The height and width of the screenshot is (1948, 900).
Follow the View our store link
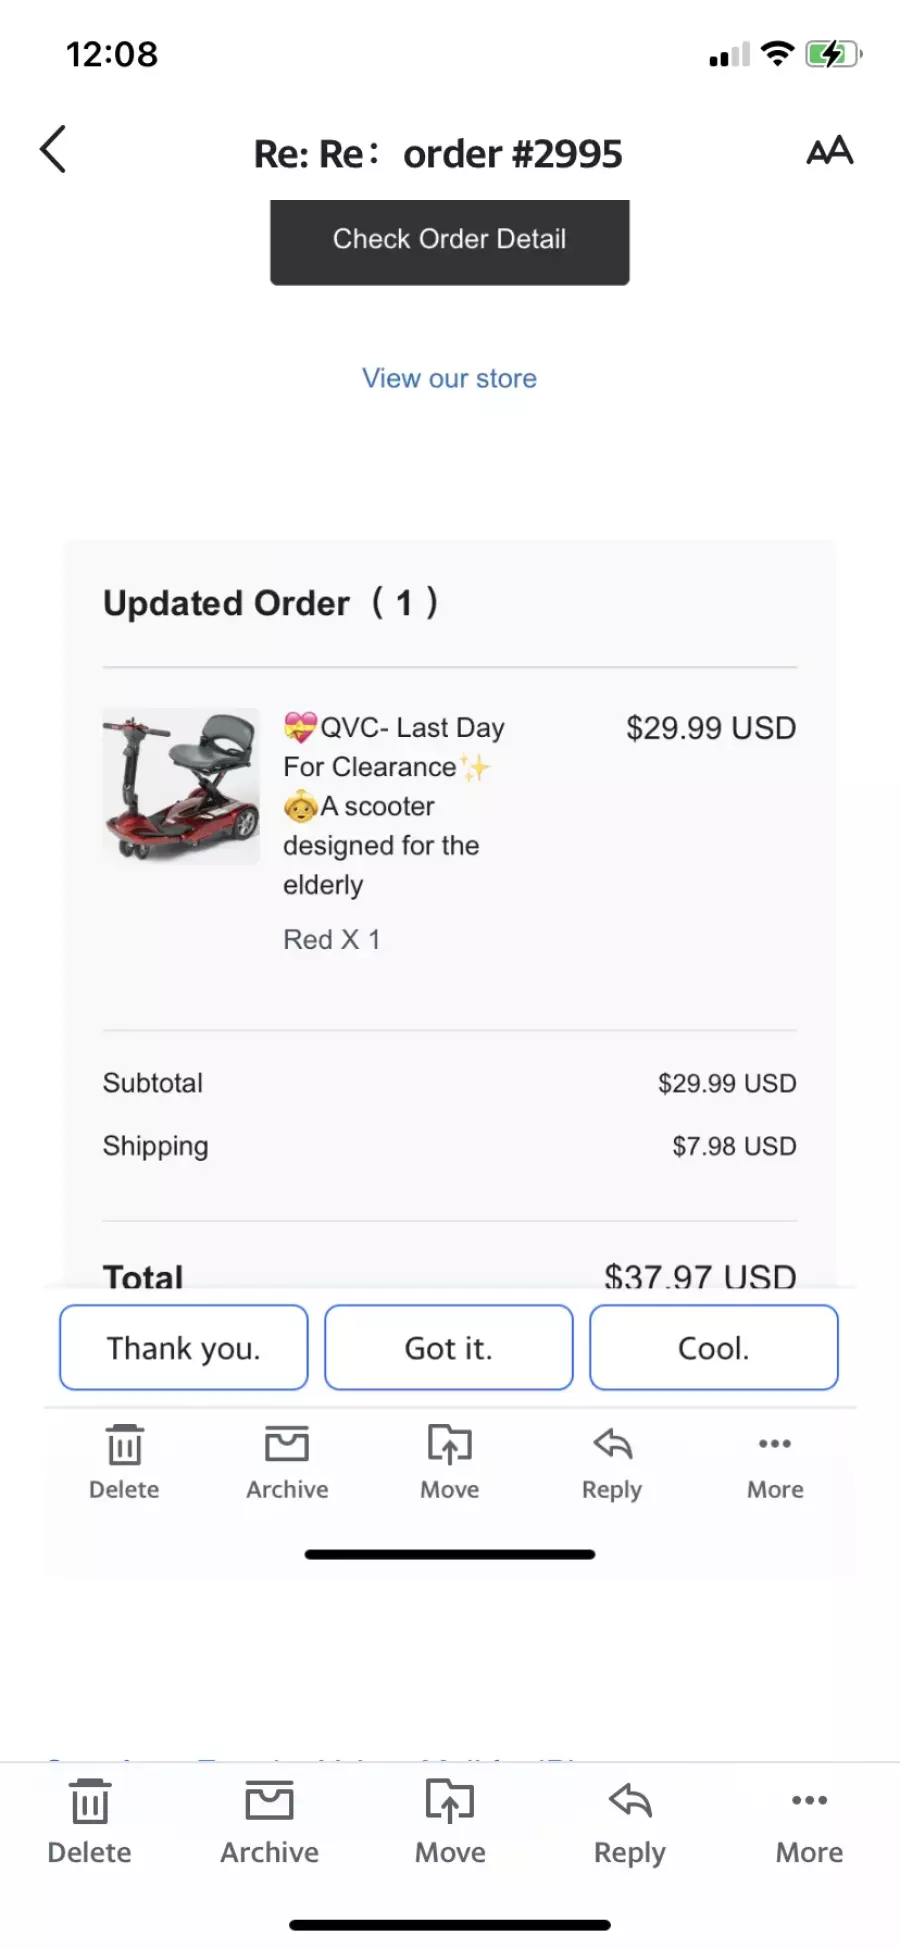click(449, 378)
